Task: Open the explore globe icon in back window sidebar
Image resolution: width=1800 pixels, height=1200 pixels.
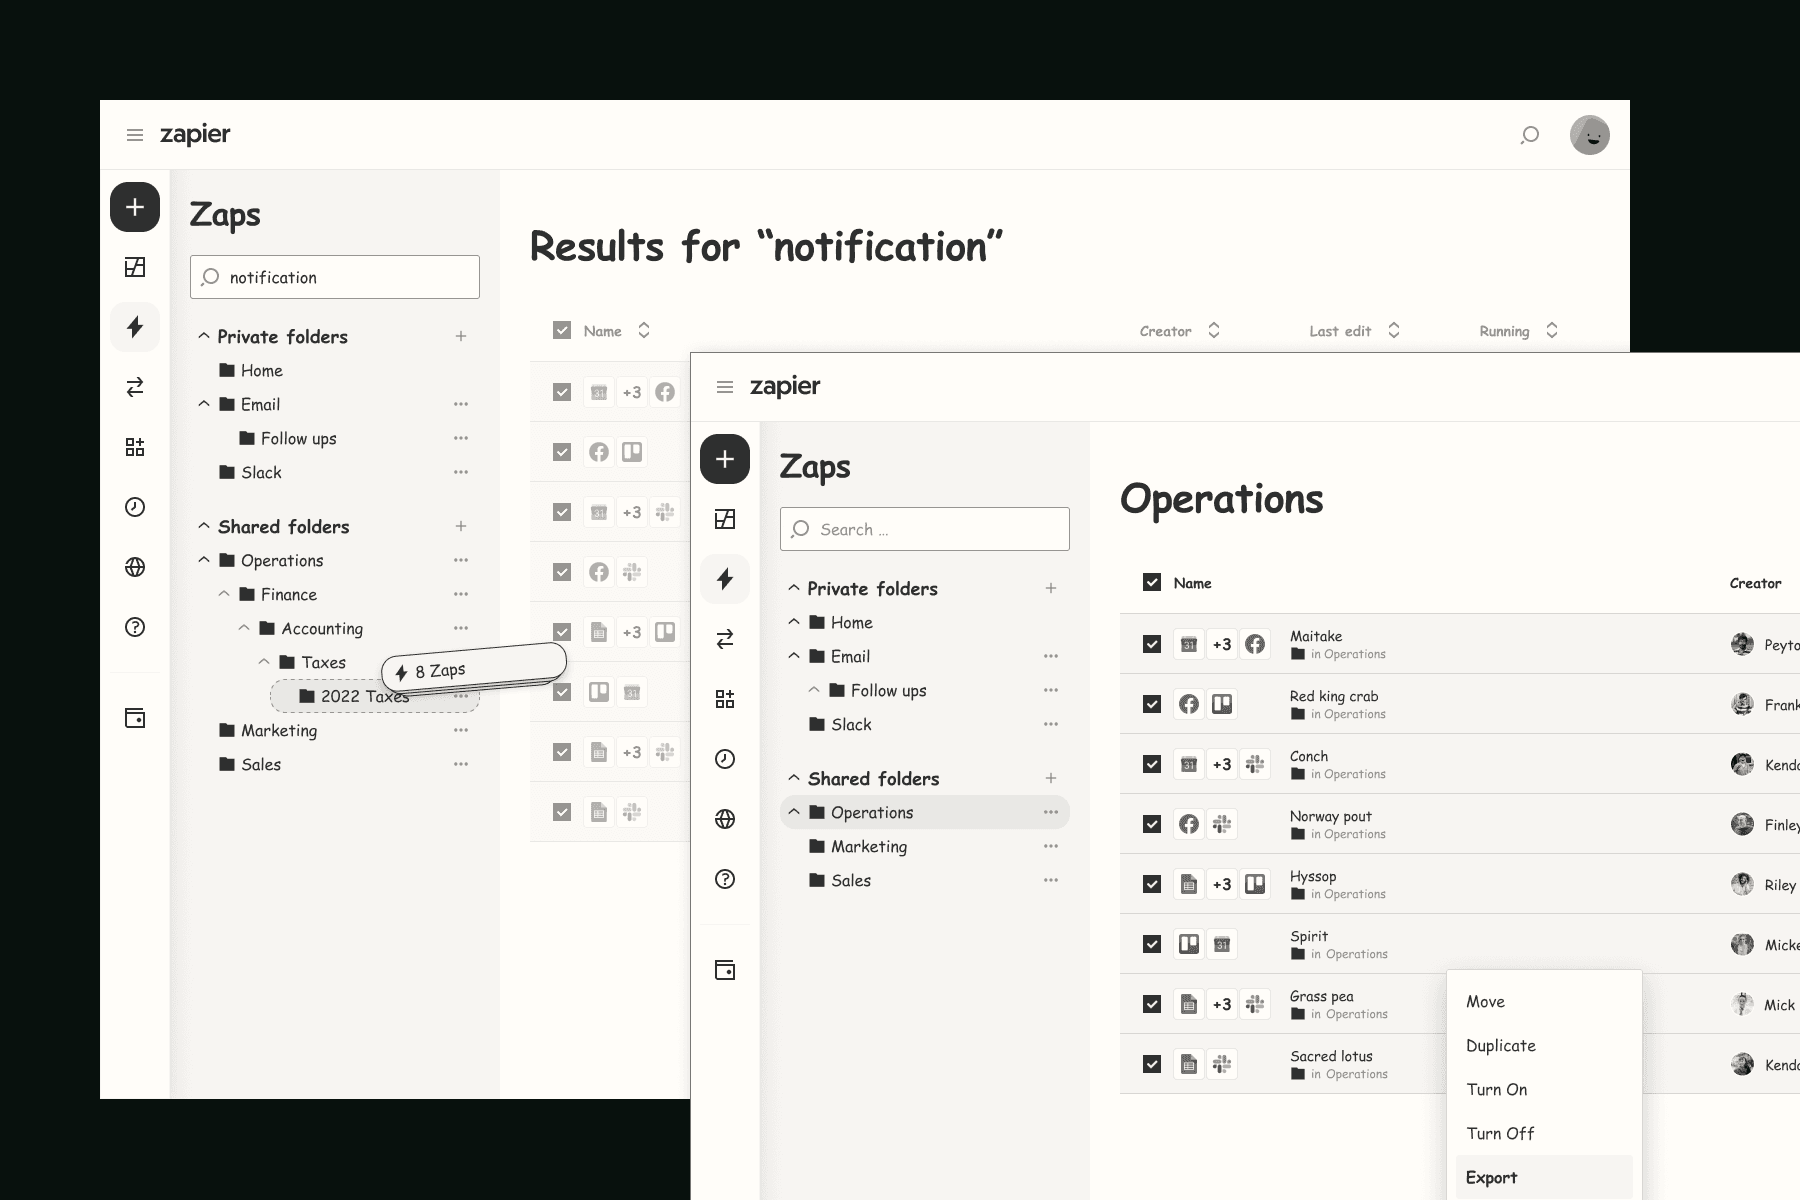Action: tap(135, 567)
